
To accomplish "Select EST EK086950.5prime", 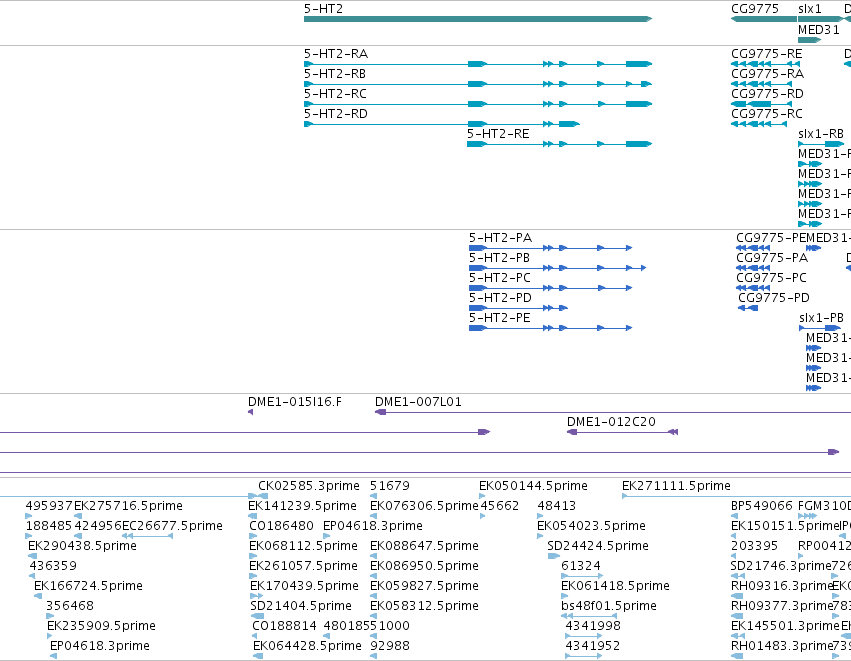I will tap(424, 567).
